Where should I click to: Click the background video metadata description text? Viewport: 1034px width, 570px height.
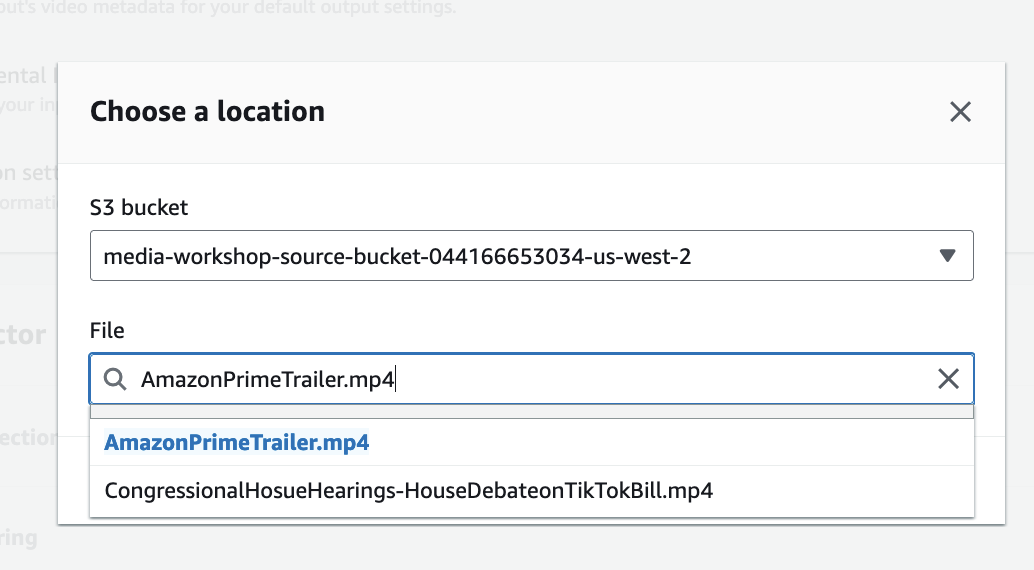pyautogui.click(x=228, y=8)
